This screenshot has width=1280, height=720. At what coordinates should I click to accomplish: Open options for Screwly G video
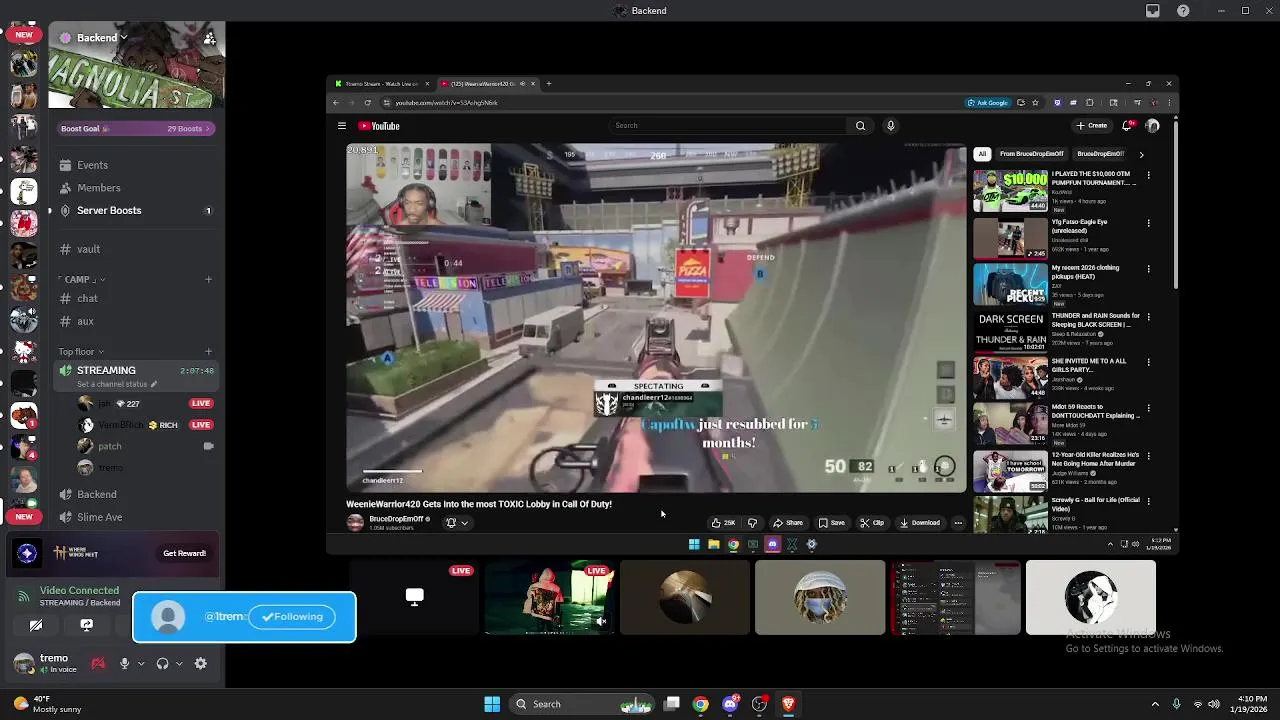(x=1148, y=500)
